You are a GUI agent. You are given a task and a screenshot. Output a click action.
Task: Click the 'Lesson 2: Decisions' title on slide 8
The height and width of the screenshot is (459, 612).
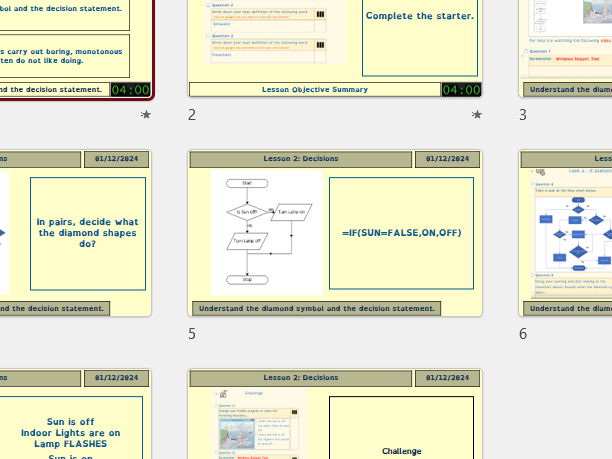pyautogui.click(x=301, y=378)
